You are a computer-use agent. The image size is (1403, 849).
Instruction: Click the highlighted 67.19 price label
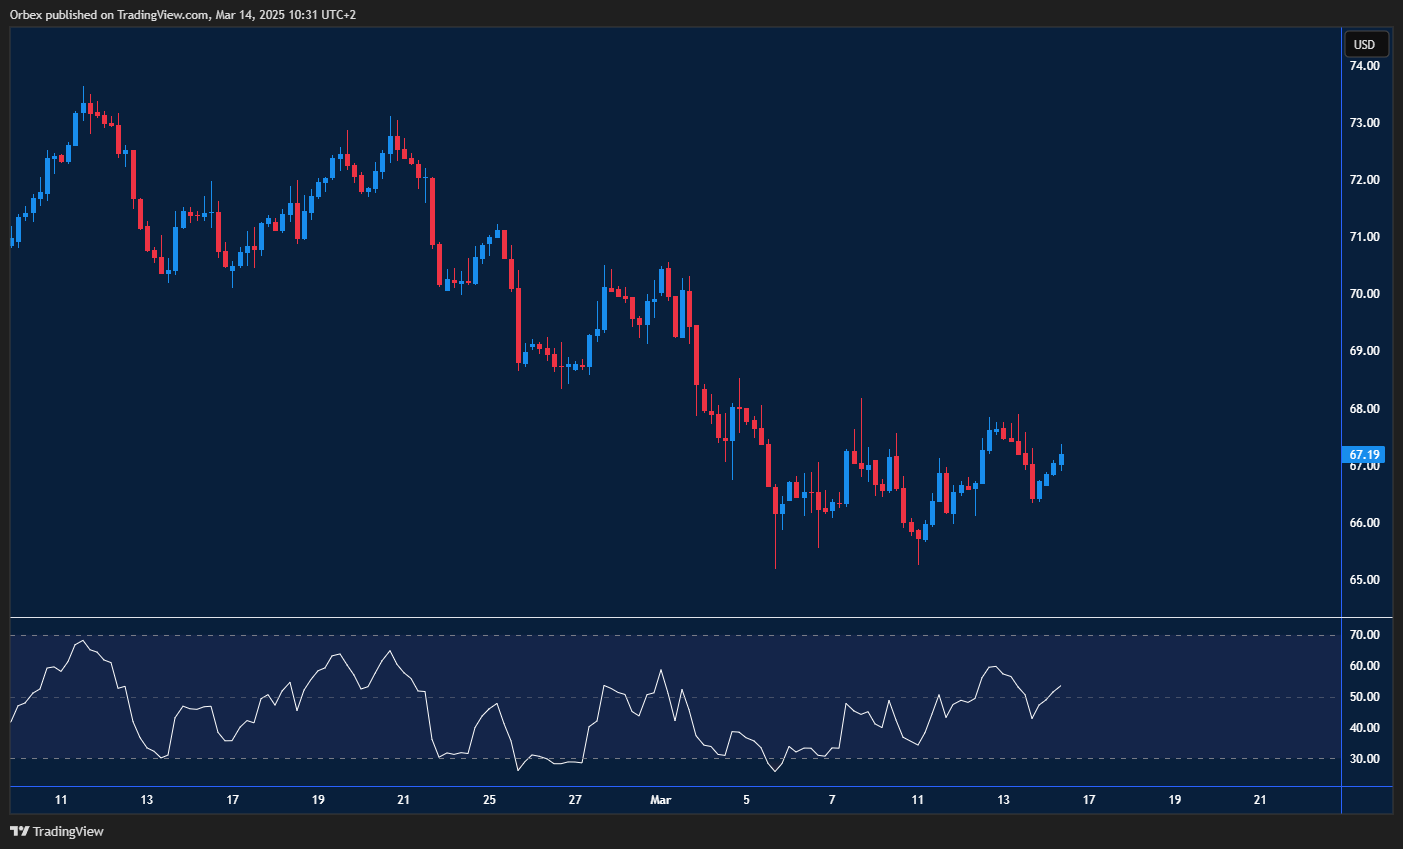click(x=1364, y=454)
